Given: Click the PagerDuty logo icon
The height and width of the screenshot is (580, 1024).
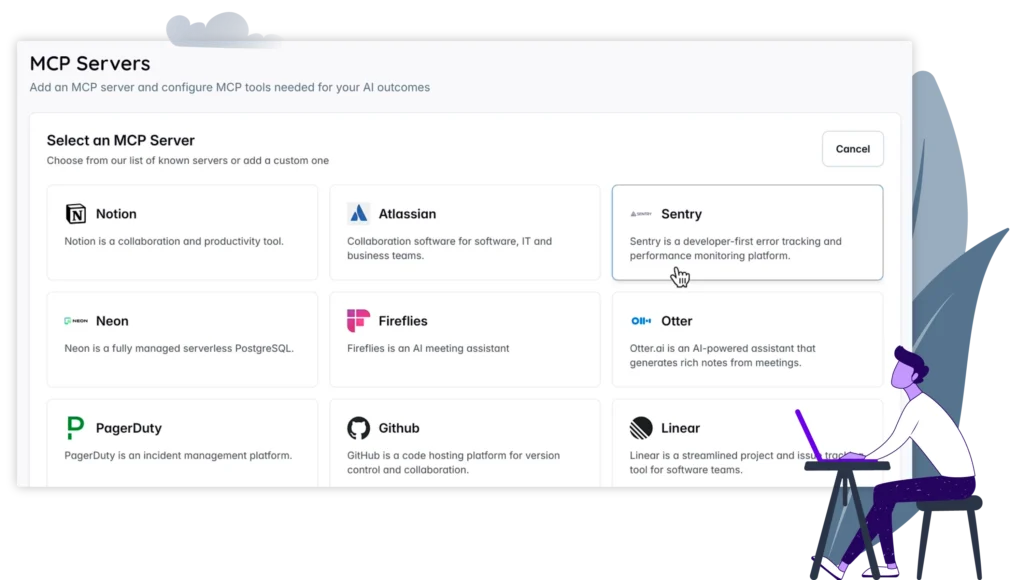Looking at the screenshot, I should point(74,427).
